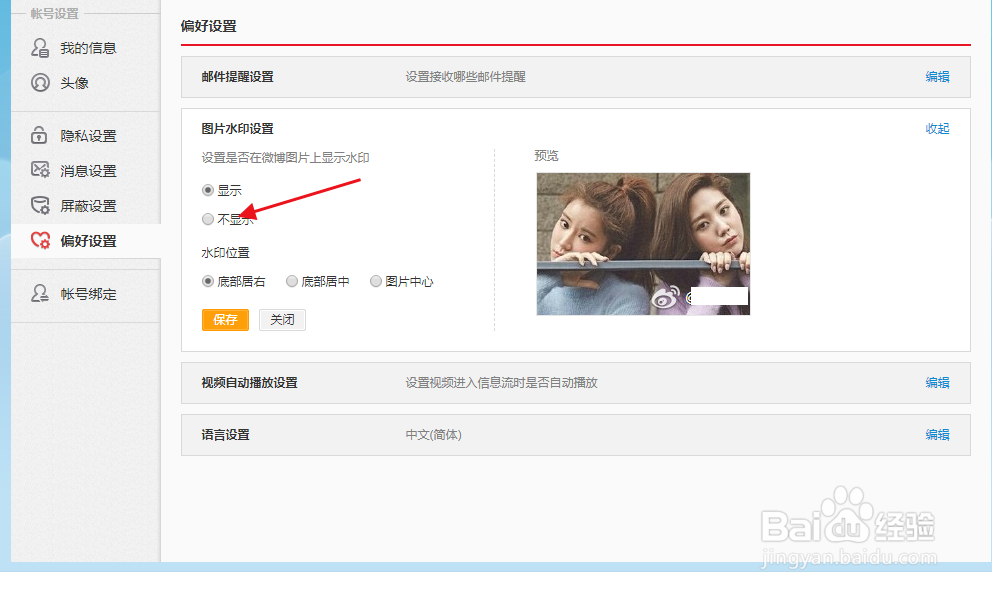This screenshot has width=992, height=592.
Task: Click the 偏好设置 page heading
Action: pos(208,26)
